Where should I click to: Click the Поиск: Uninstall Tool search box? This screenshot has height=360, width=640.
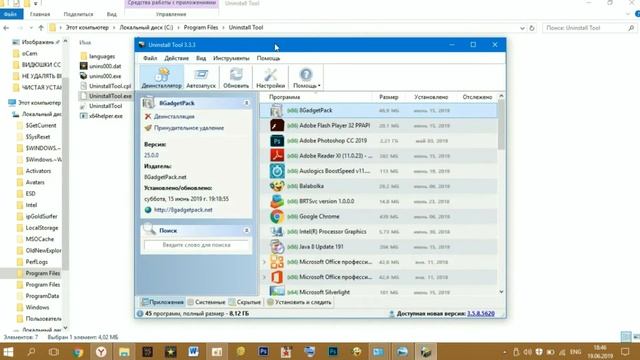[590, 28]
